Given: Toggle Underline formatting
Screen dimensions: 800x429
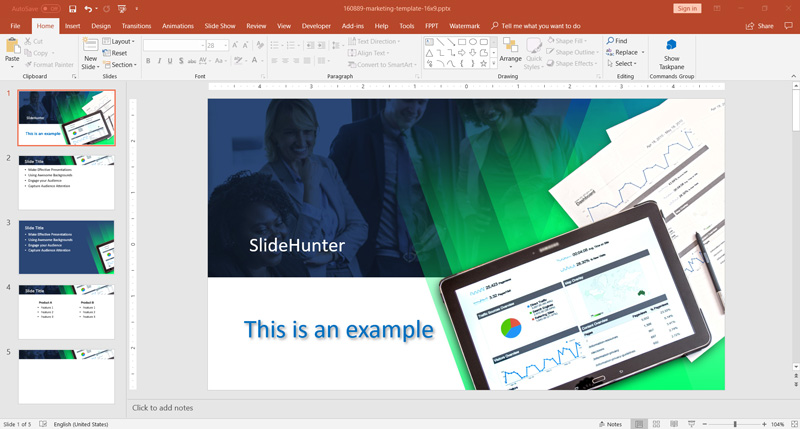Looking at the screenshot, I should coord(170,61).
